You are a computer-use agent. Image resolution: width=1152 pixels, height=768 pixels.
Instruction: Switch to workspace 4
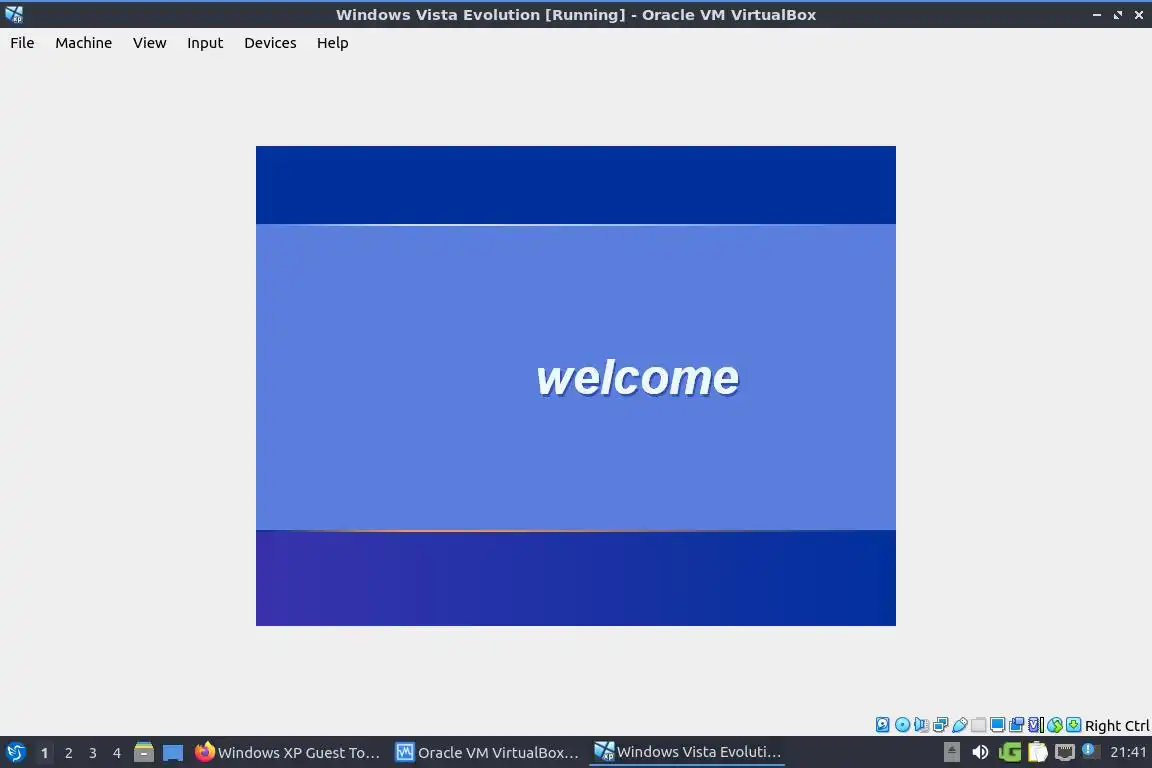pos(117,753)
